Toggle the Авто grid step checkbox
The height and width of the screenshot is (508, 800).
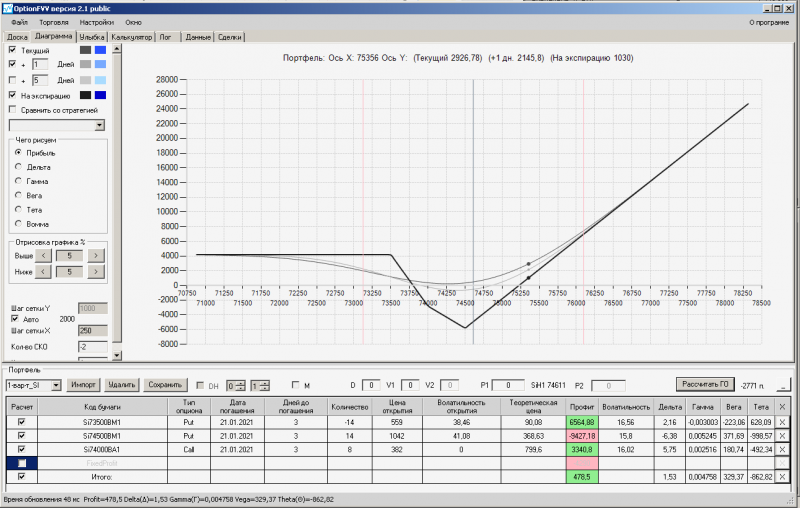pyautogui.click(x=15, y=319)
